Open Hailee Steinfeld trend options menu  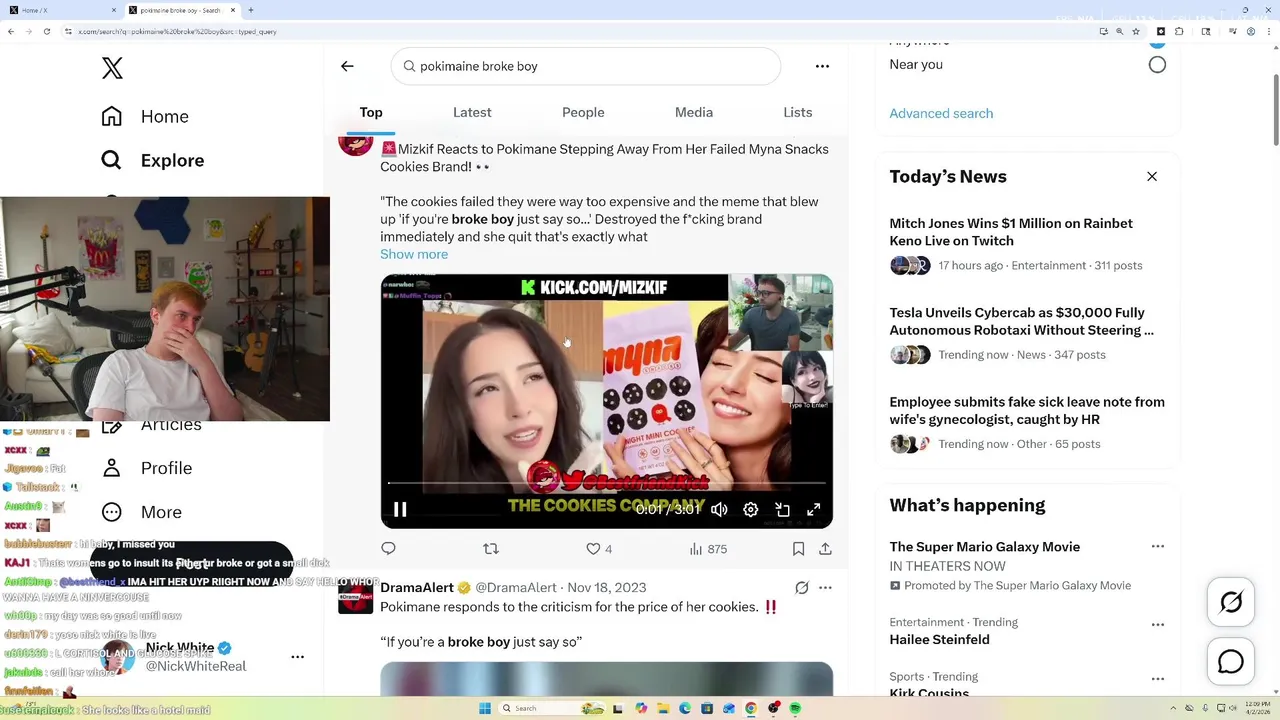[1157, 625]
